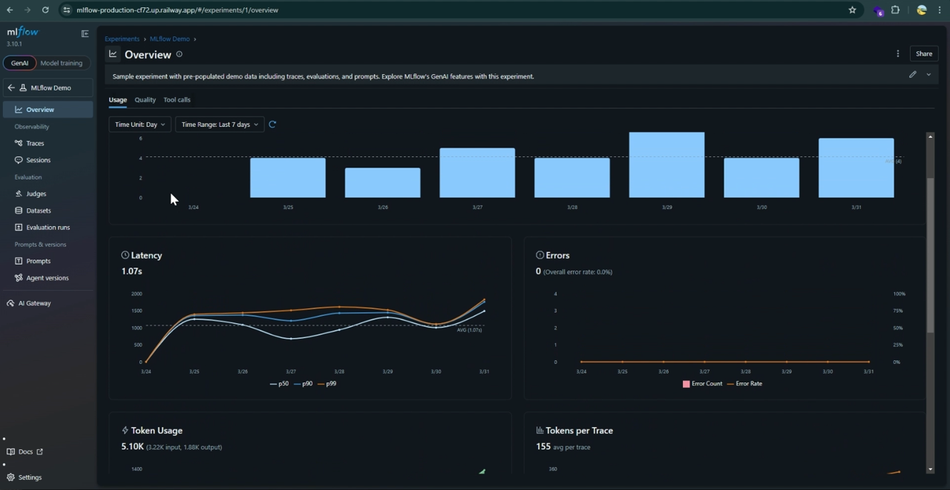Screen dimensions: 950x490
Task: Go back using the MLflow Demo arrow
Action: pos(11,88)
